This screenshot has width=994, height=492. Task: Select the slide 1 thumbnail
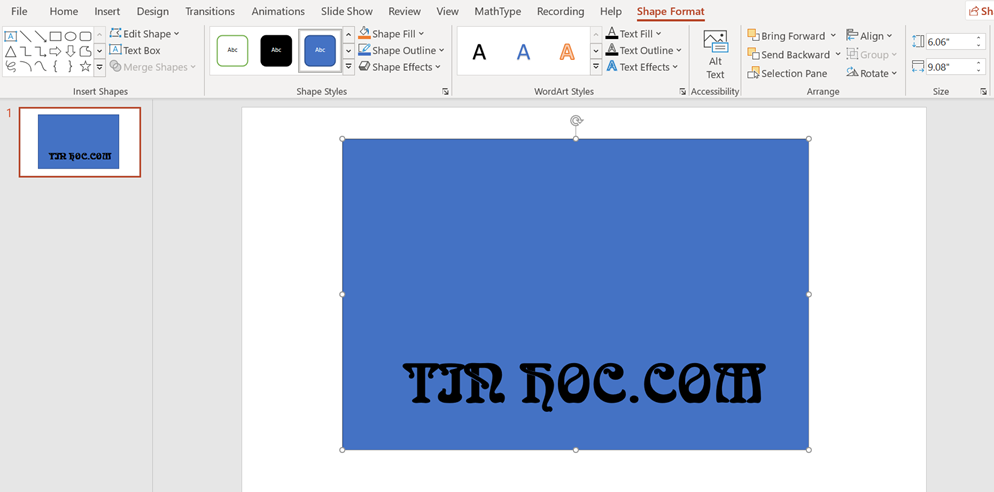[x=79, y=142]
